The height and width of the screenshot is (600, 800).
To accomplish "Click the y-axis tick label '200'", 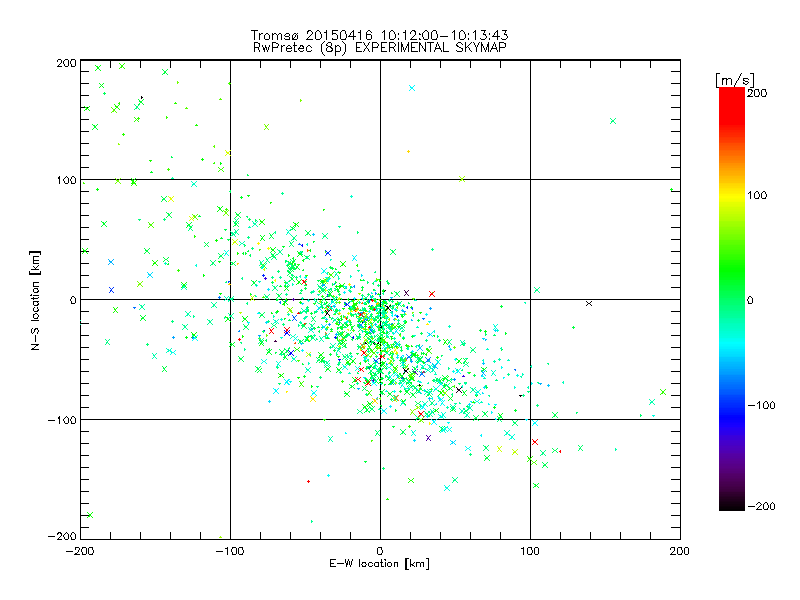I will [67, 63].
